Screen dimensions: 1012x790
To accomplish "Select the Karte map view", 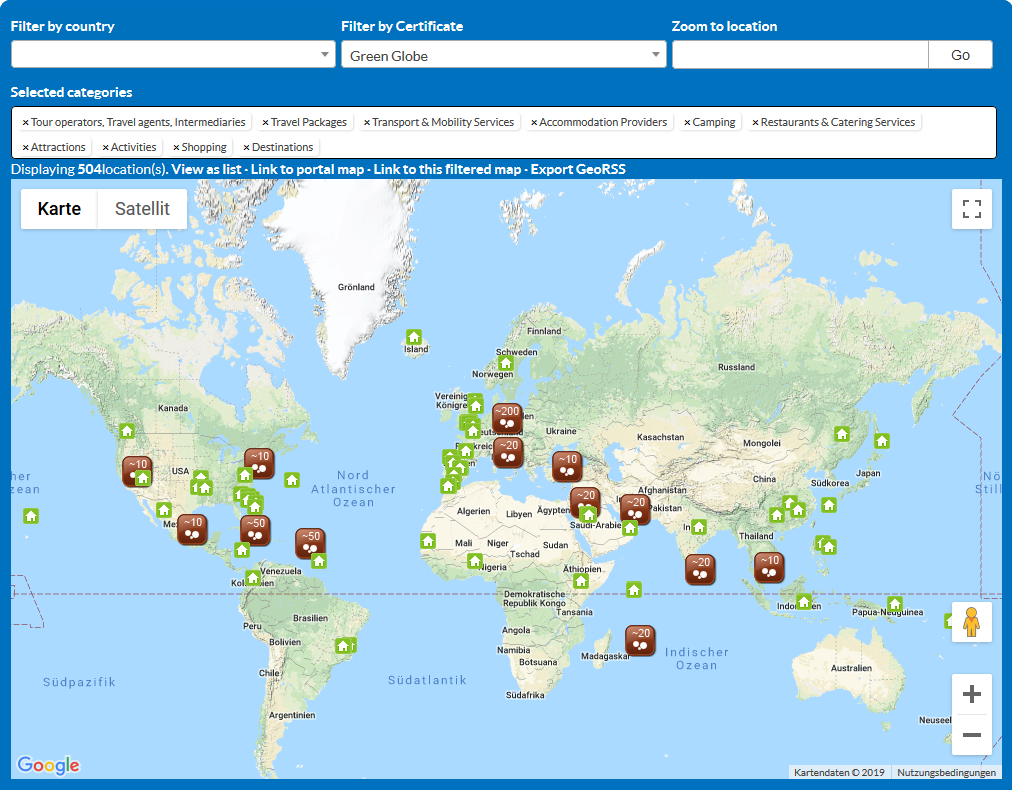I will point(59,209).
